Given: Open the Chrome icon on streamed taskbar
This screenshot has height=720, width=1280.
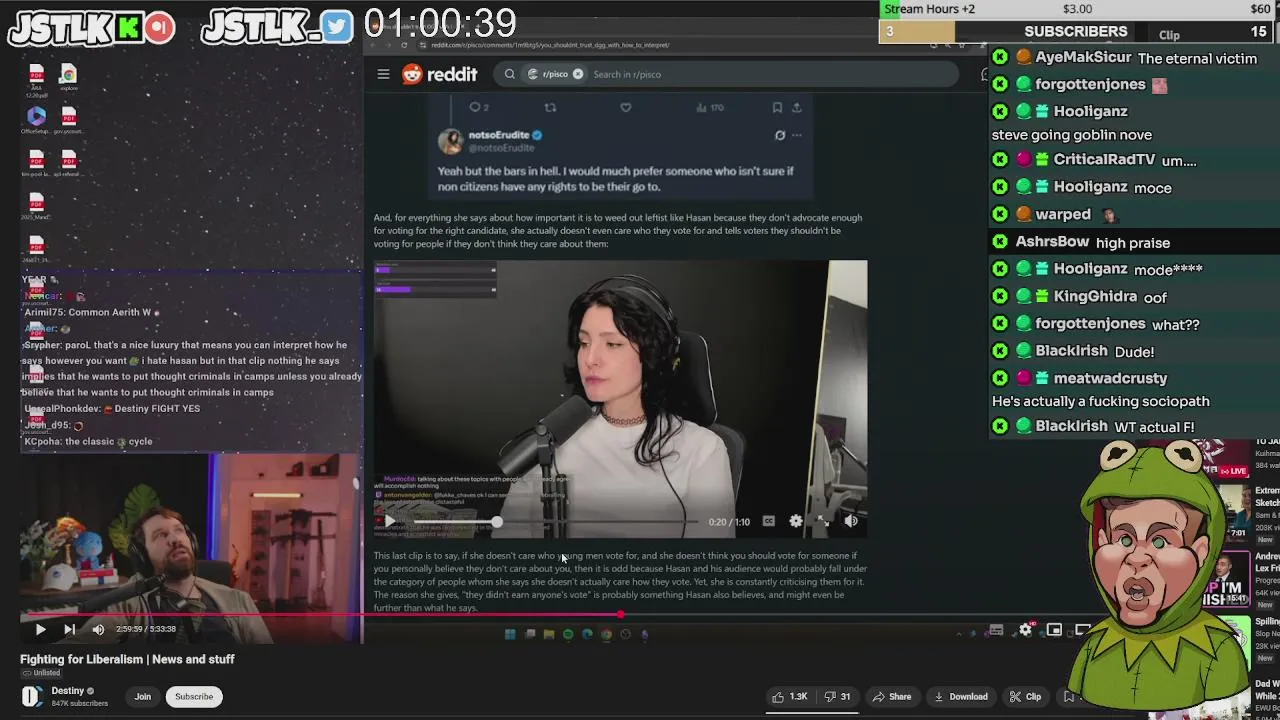Looking at the screenshot, I should coord(606,634).
